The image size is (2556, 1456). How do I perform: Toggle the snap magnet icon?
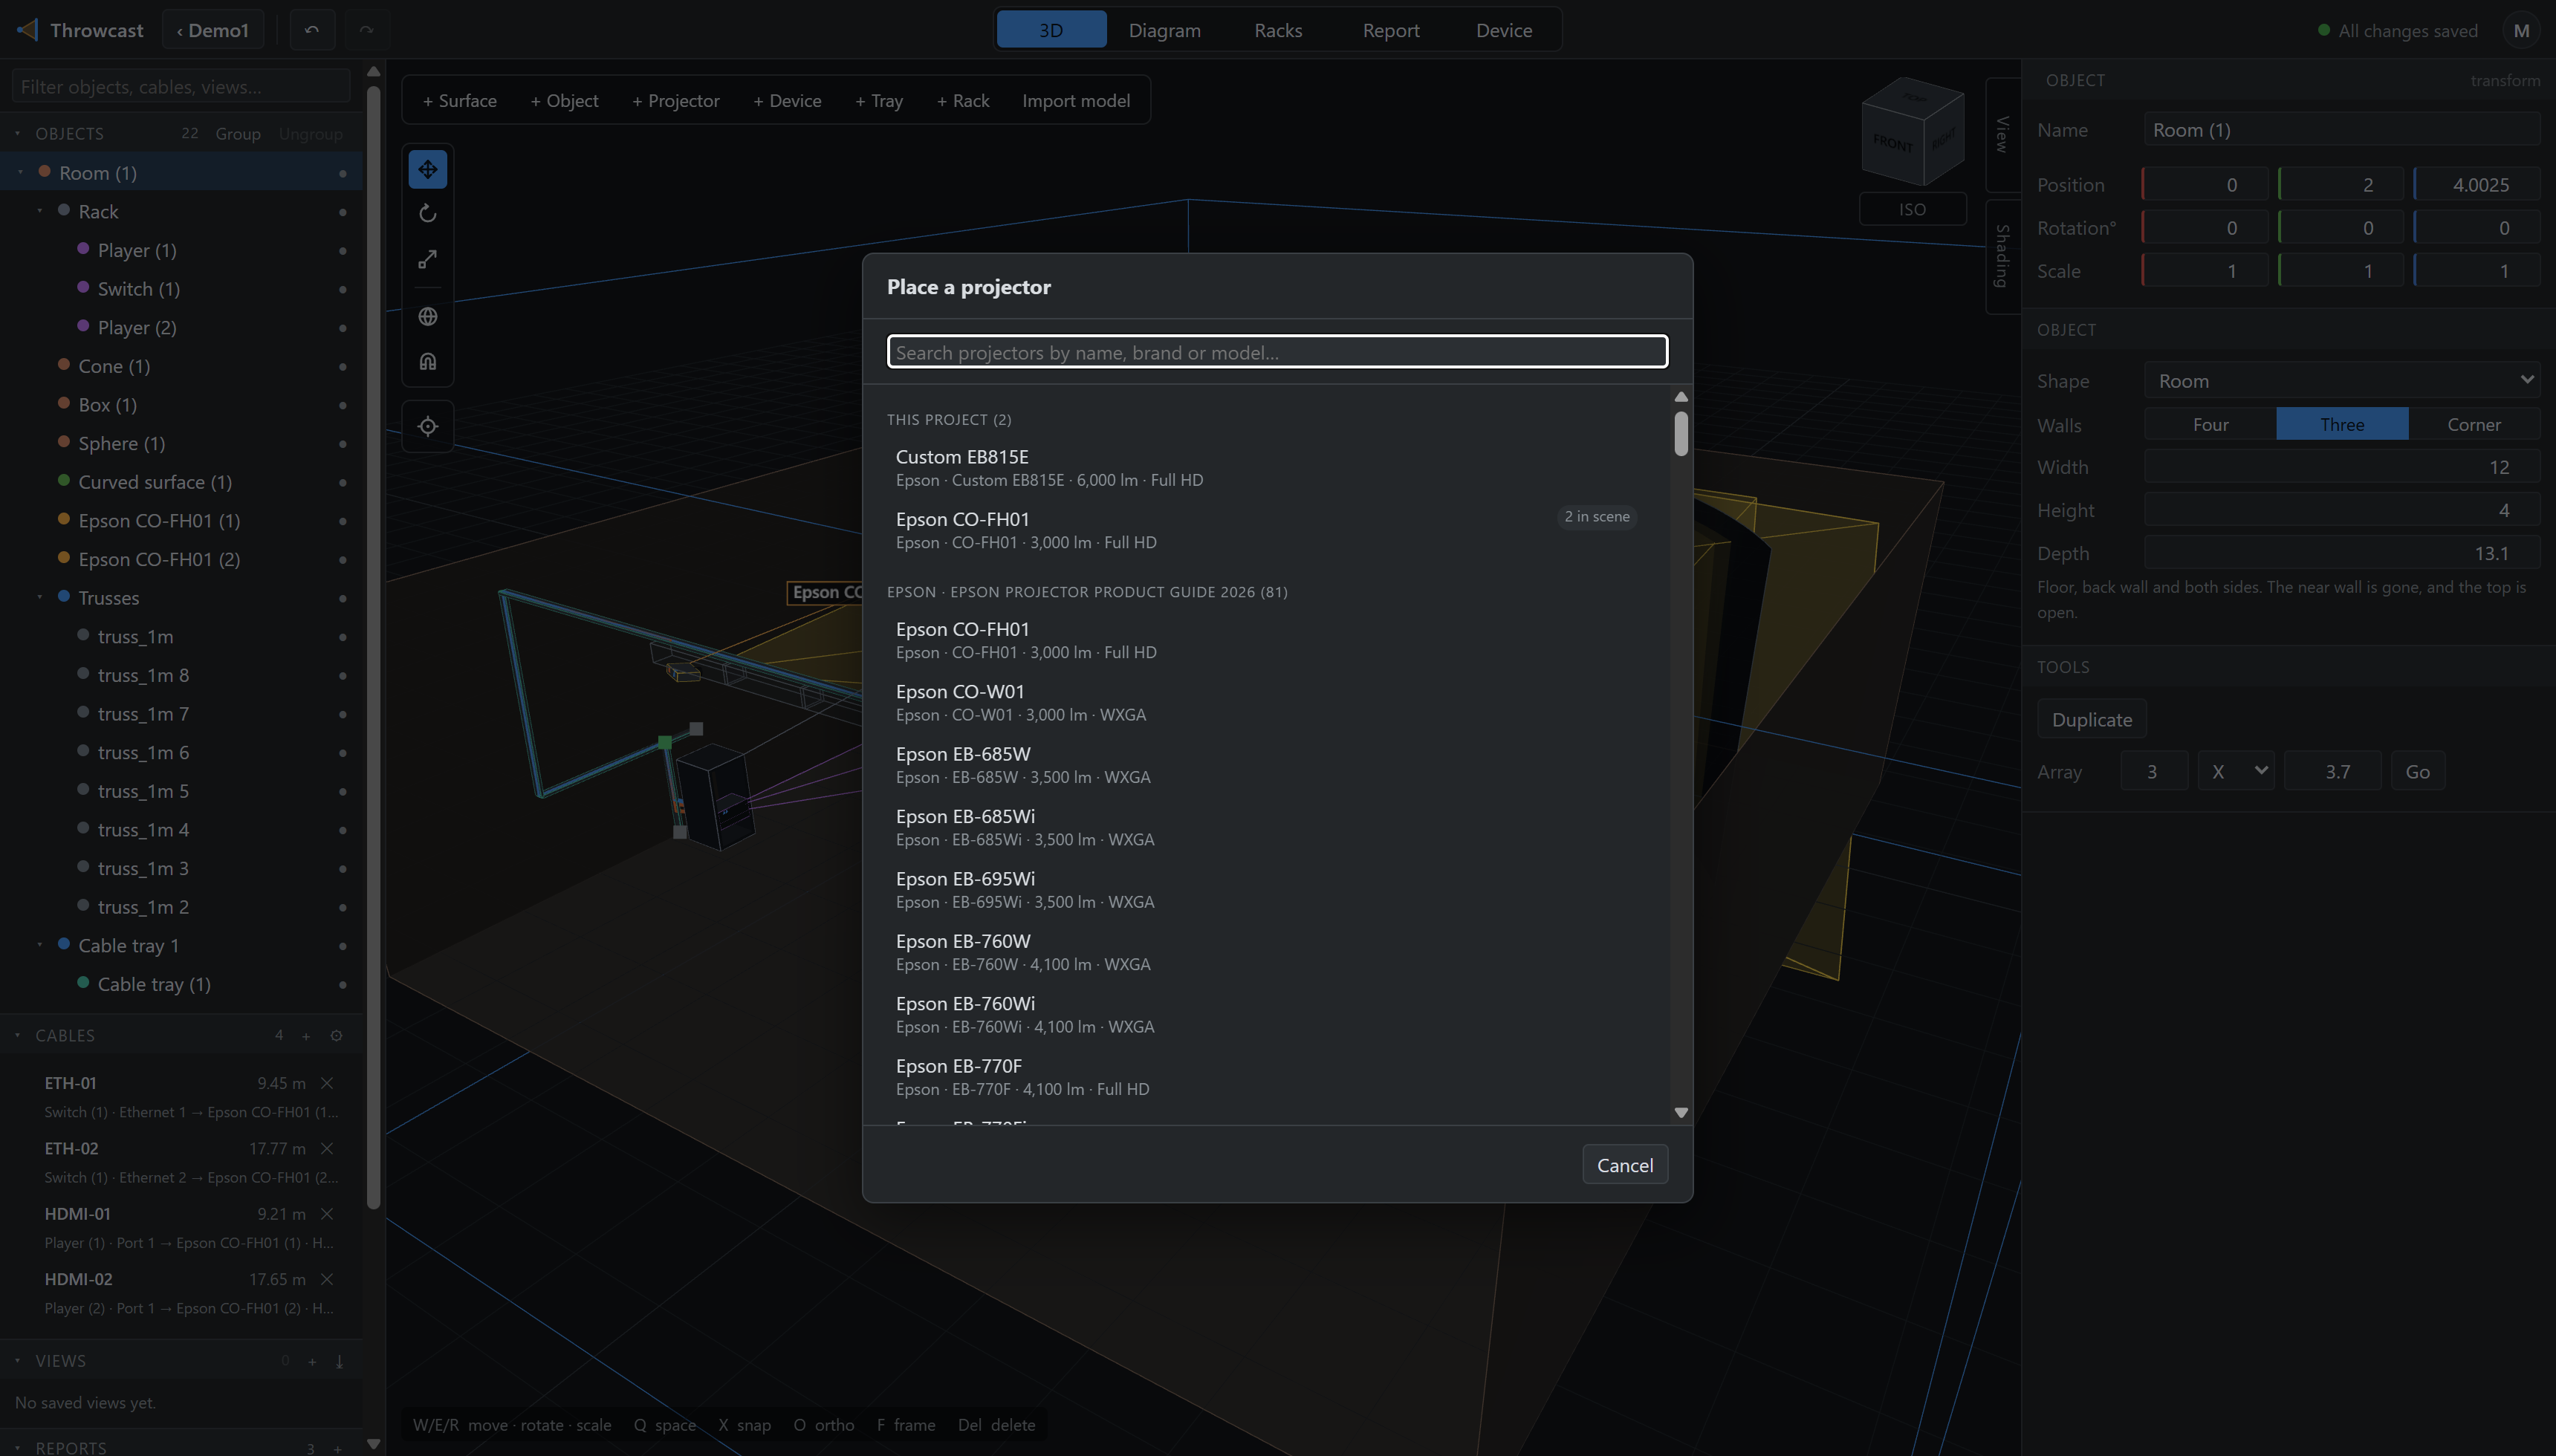(427, 361)
